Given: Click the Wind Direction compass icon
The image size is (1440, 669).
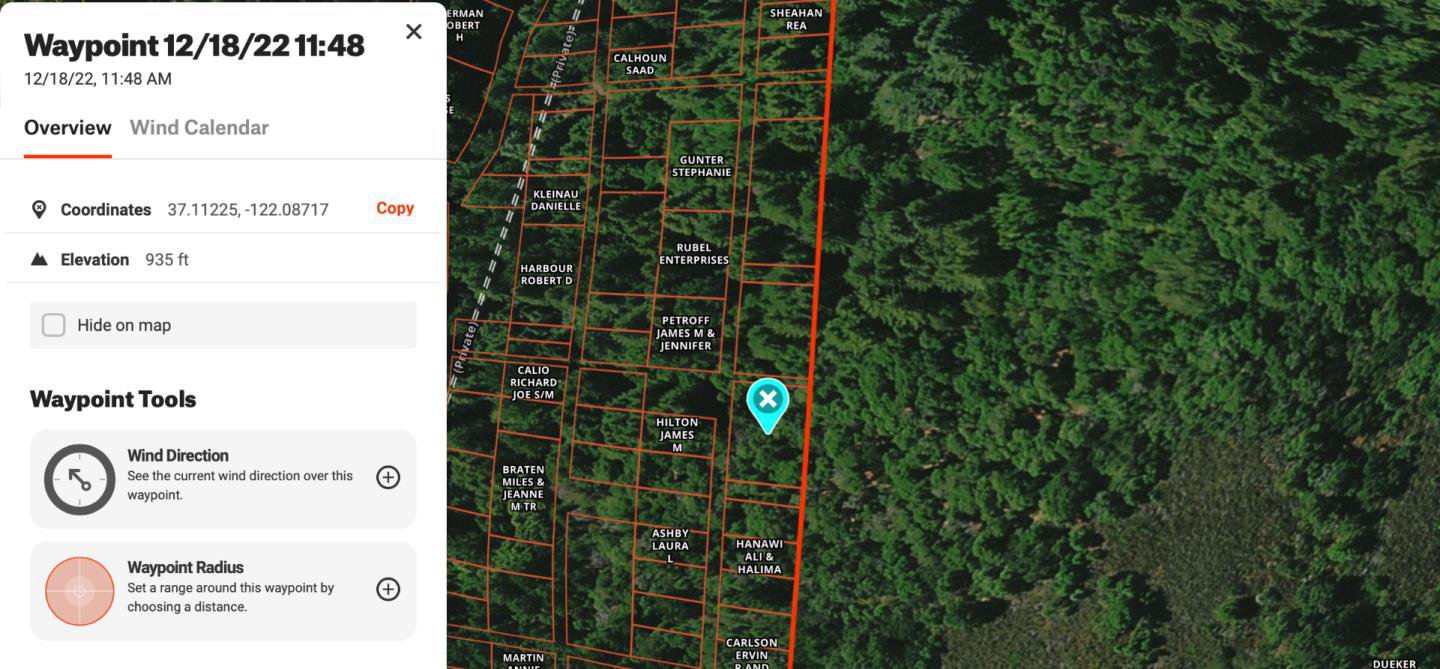Looking at the screenshot, I should tap(80, 479).
